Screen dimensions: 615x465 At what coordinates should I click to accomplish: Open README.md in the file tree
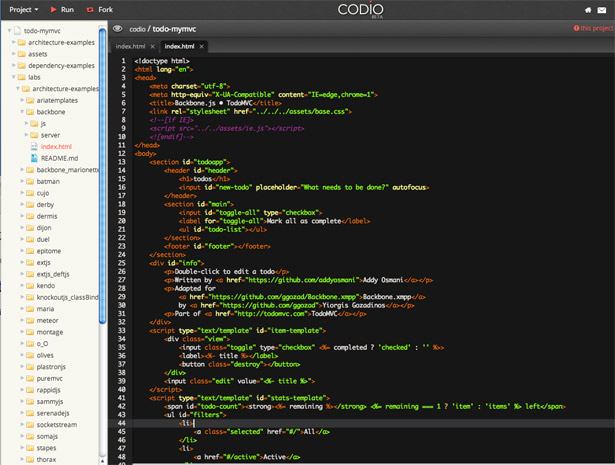(59, 158)
